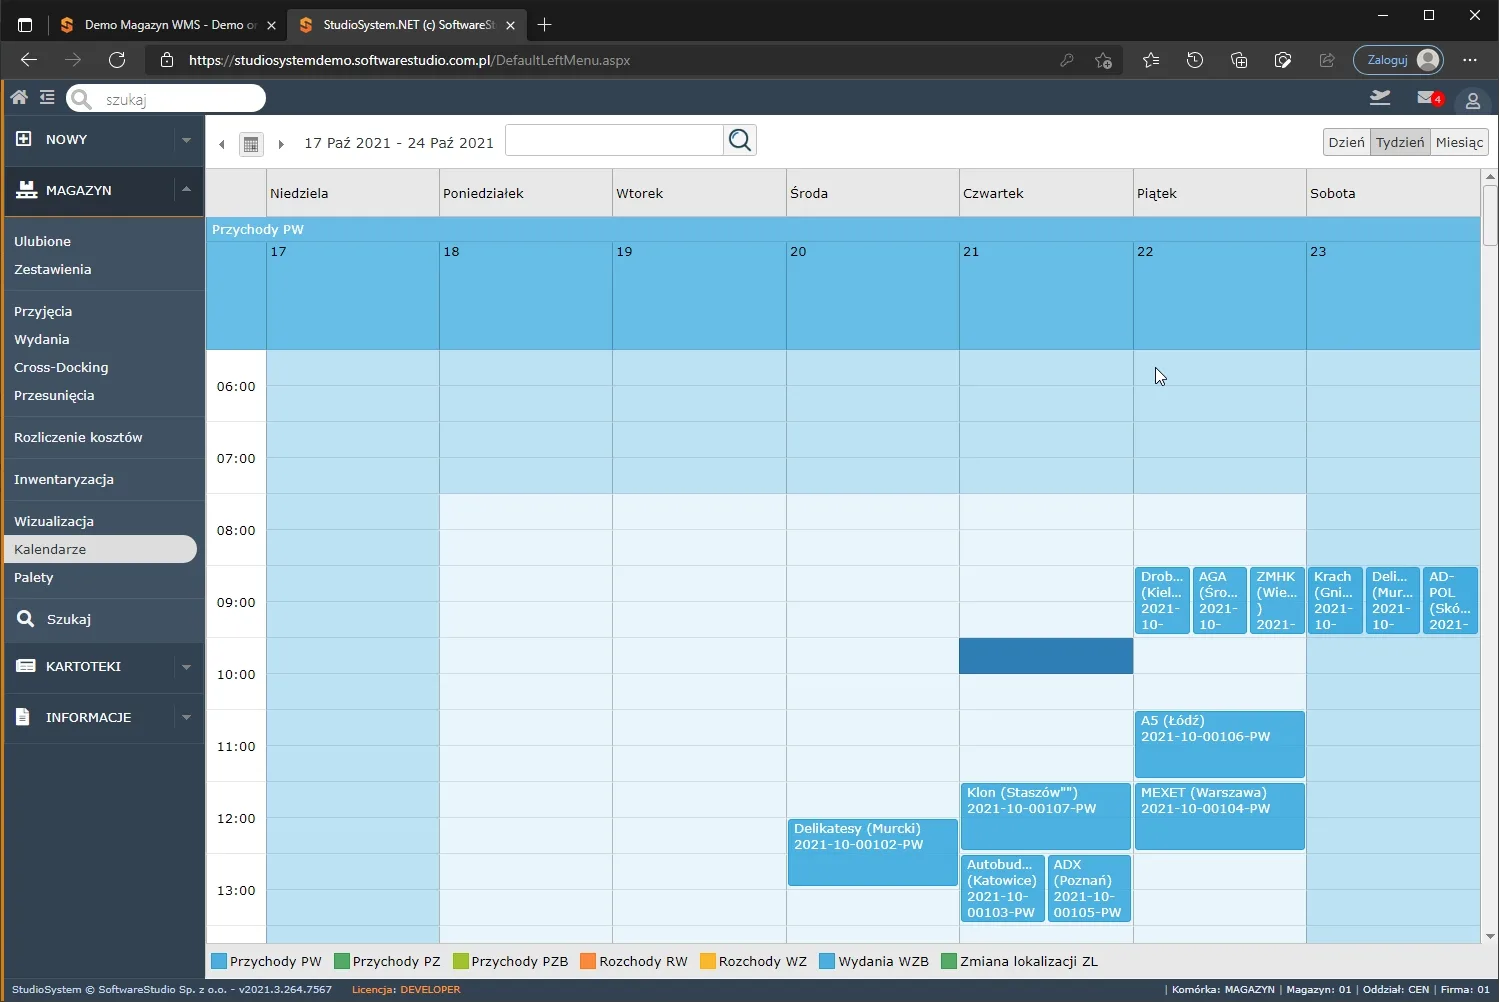Expand the NOWY menu arrow
This screenshot has height=1002, width=1499.
pos(186,140)
